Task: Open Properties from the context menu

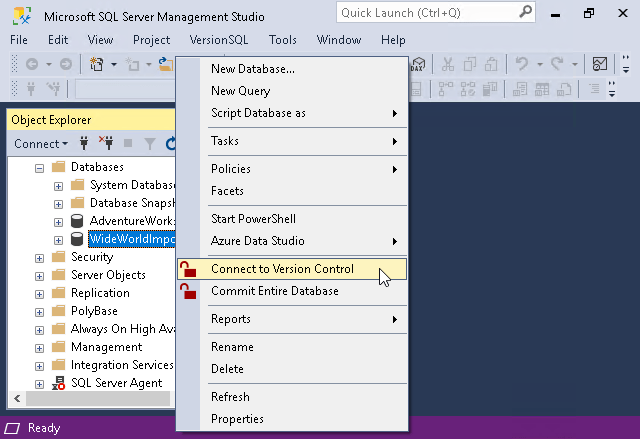Action: 292,419
